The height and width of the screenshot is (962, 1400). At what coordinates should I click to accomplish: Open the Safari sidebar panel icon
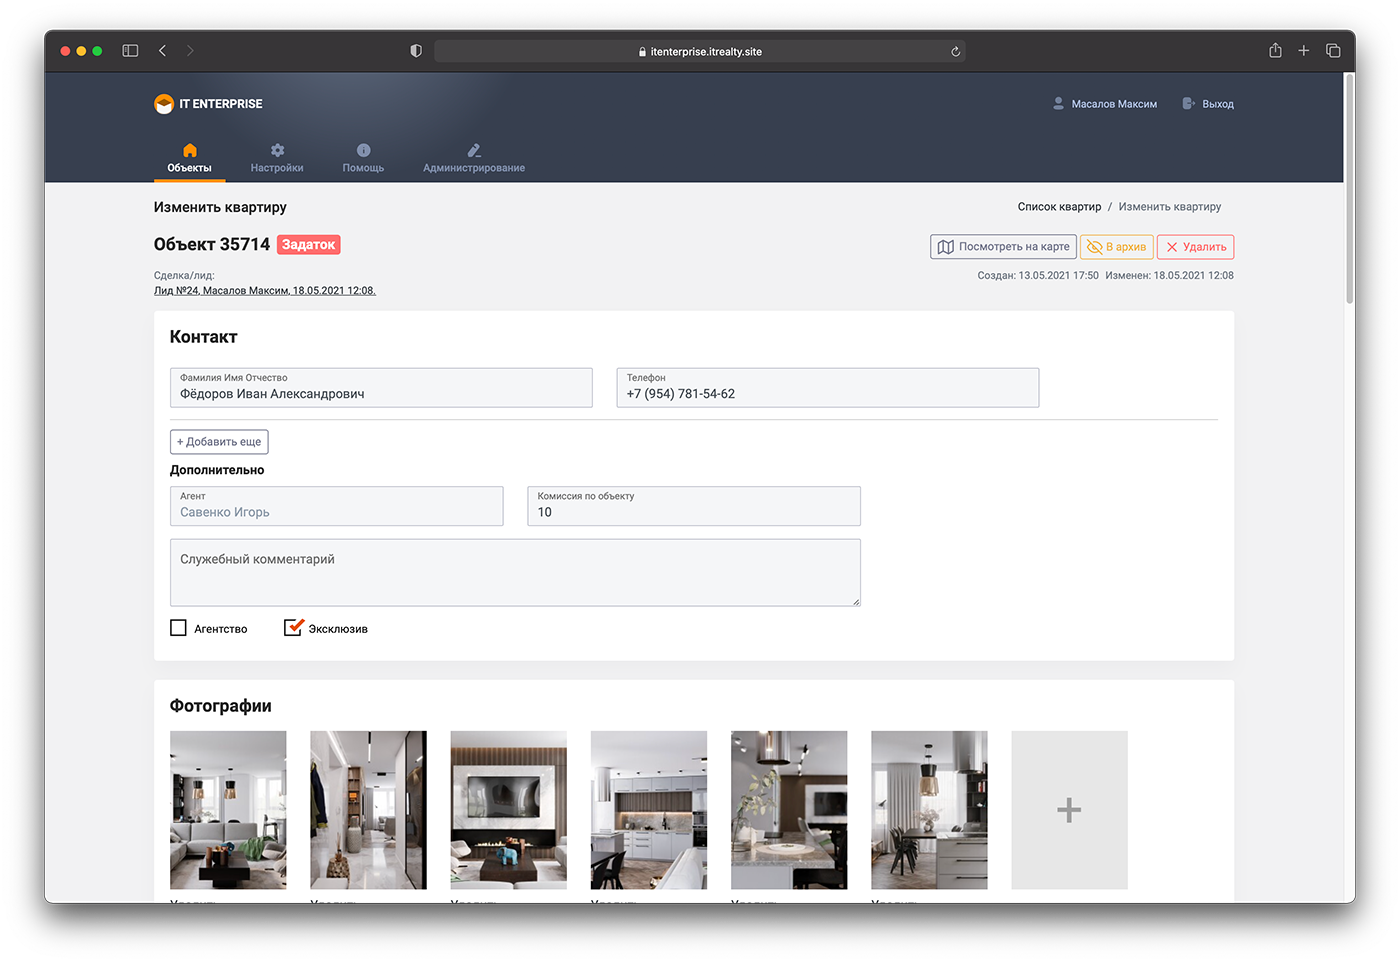pos(130,51)
